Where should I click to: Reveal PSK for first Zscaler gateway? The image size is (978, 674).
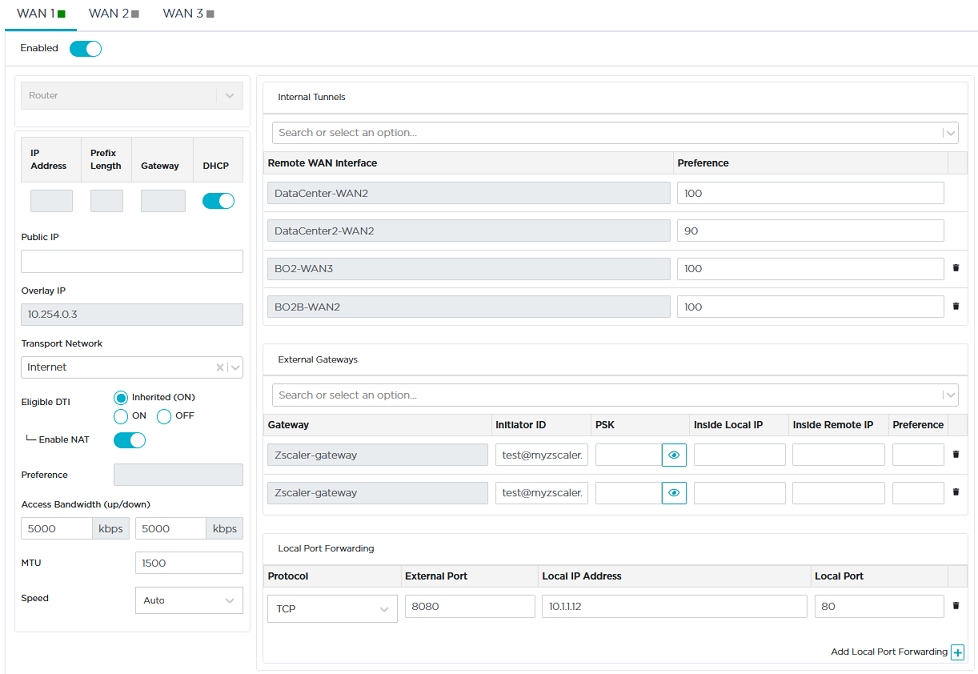click(x=674, y=455)
